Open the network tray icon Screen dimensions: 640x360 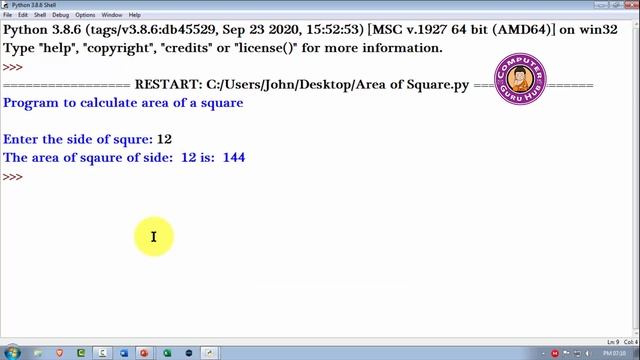click(x=577, y=353)
